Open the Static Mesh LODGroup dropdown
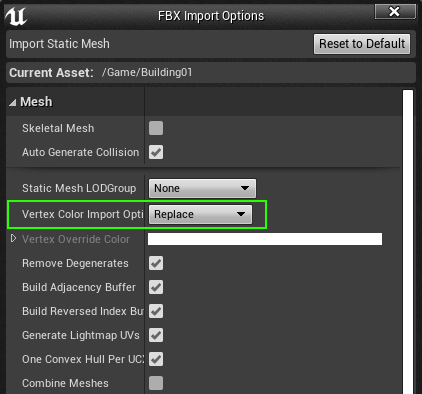Viewport: 422px width, 394px height. click(x=202, y=188)
